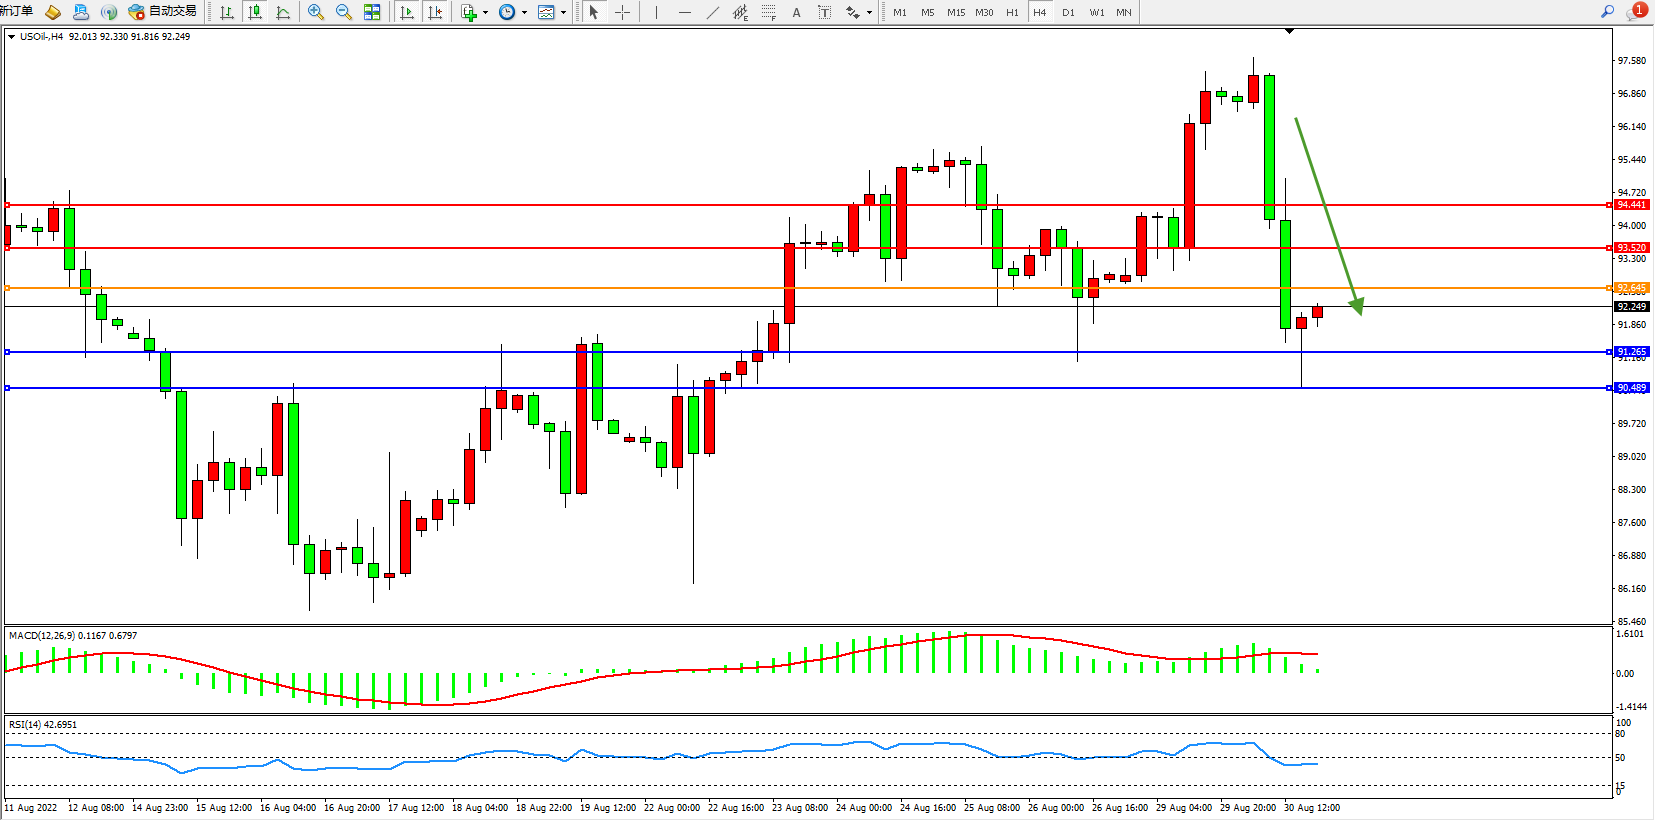Expand the chart templates dropdown arrow
Screen dimensions: 1655x821
(563, 13)
